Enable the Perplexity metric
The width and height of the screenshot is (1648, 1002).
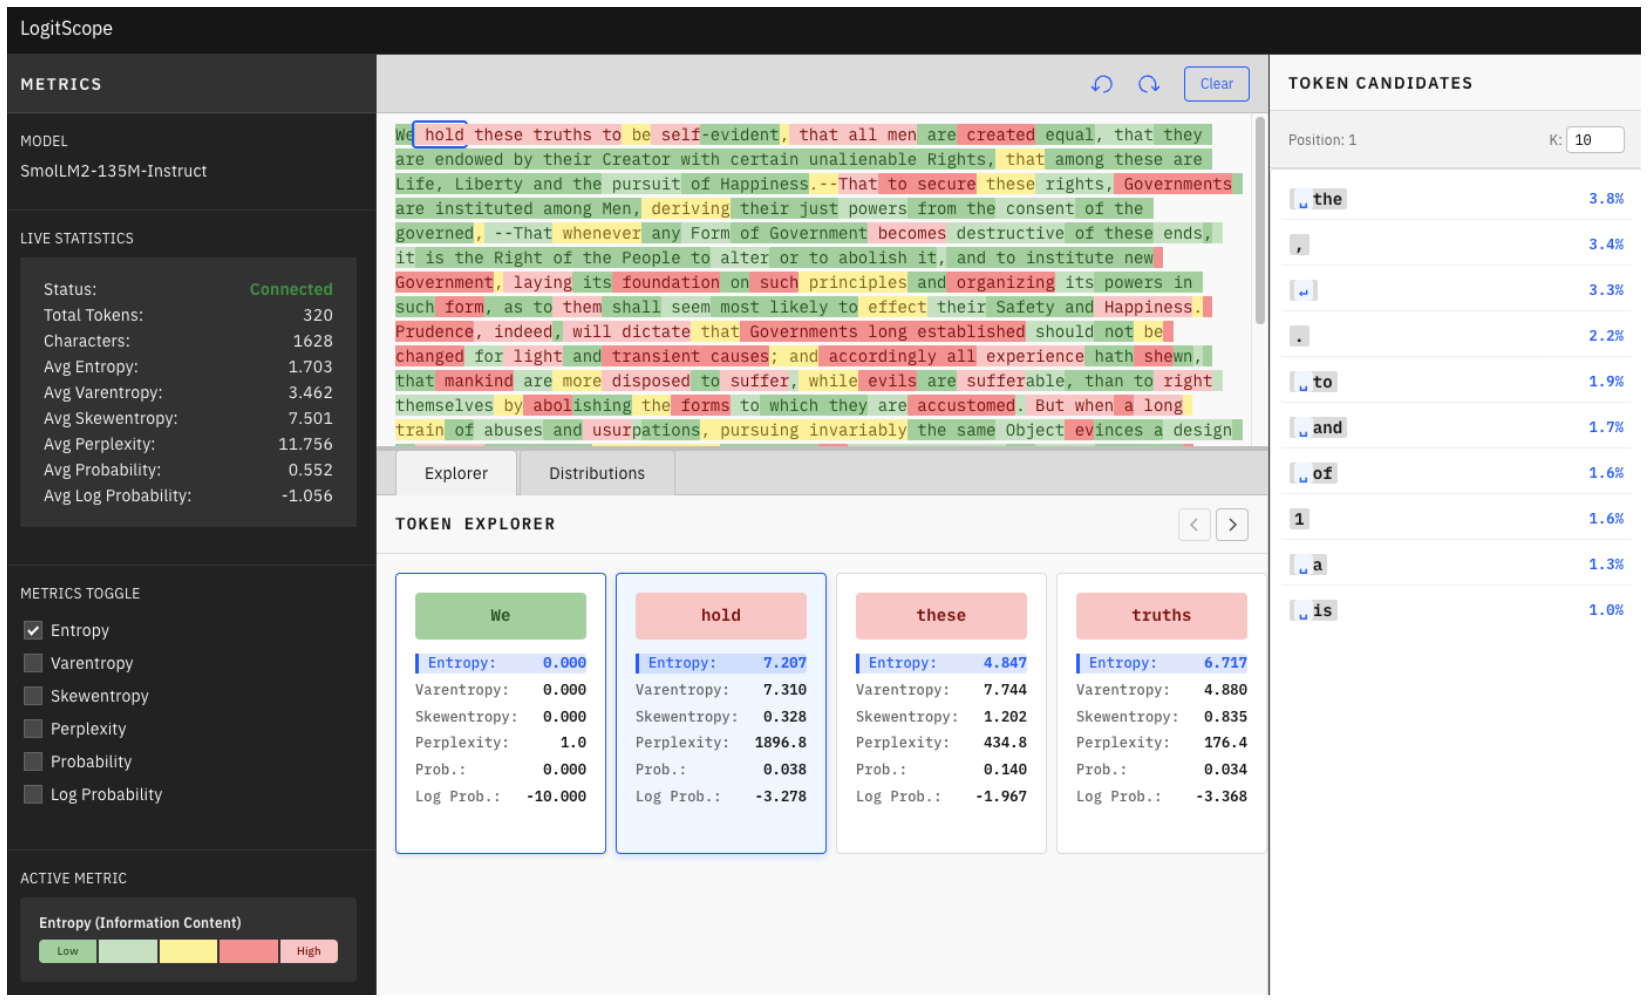[33, 728]
